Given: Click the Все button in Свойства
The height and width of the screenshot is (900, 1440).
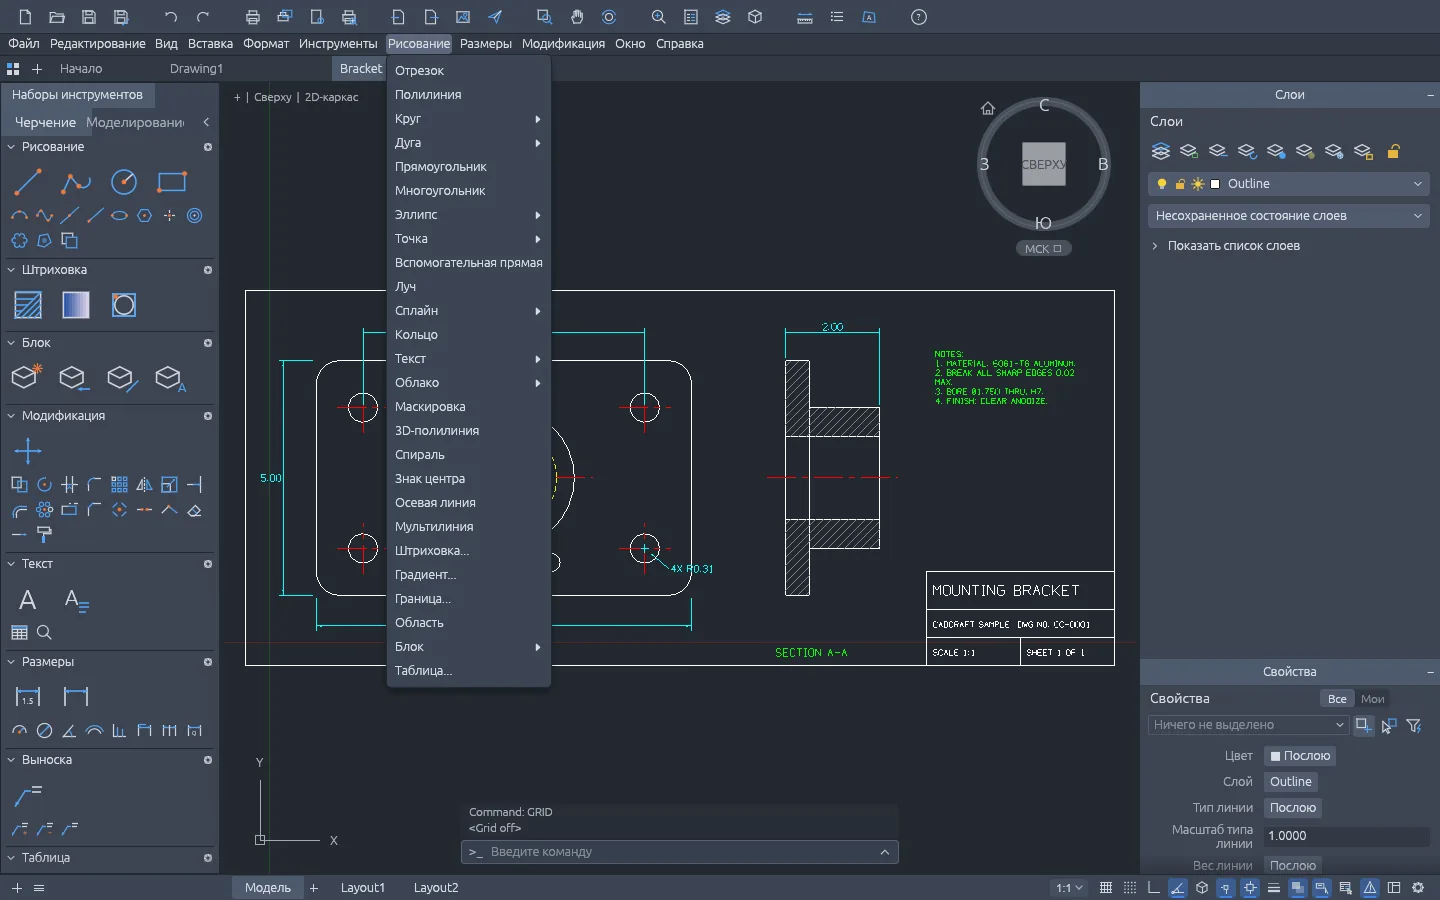Looking at the screenshot, I should pos(1337,699).
